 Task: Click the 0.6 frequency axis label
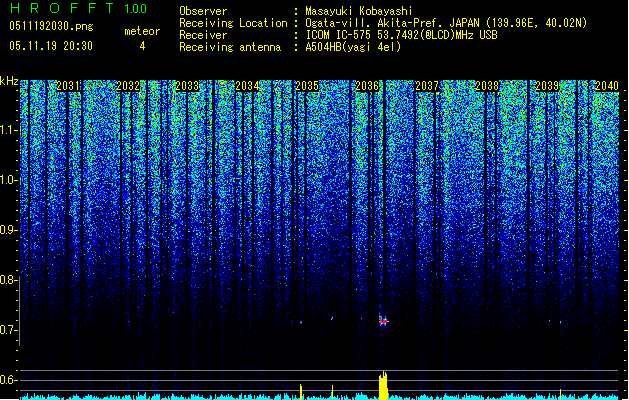(8, 380)
